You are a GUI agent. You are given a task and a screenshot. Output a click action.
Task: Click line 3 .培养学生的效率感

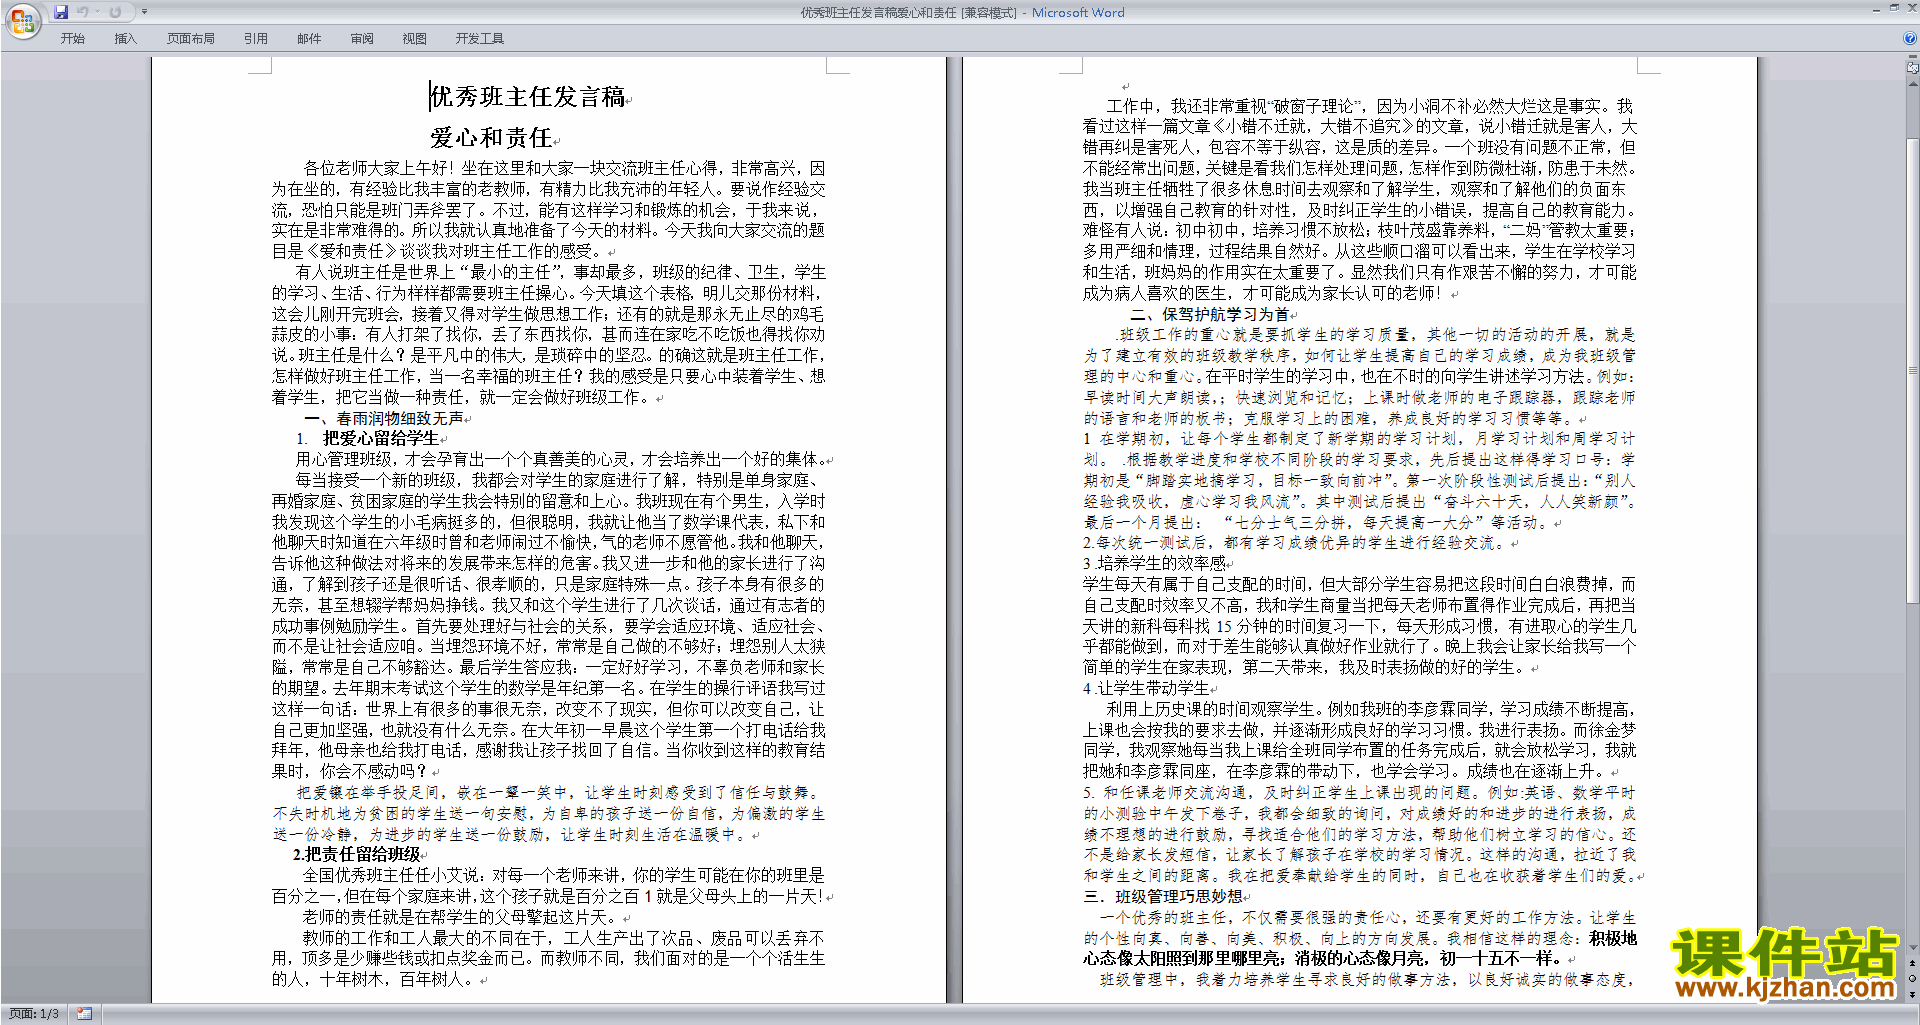(x=1154, y=564)
